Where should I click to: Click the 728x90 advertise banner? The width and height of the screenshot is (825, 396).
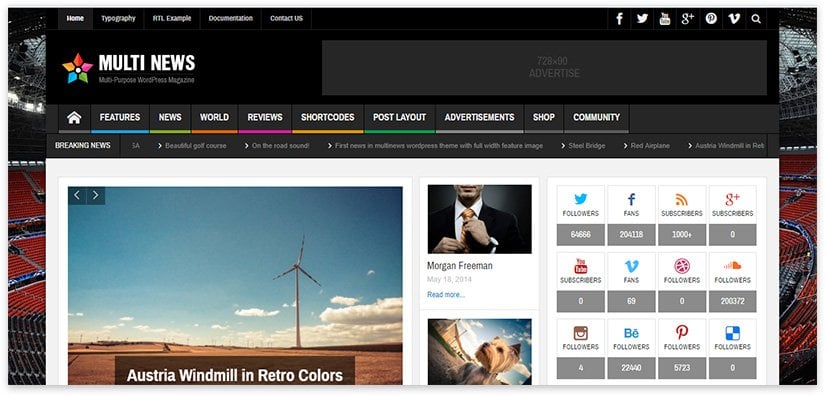tap(544, 68)
